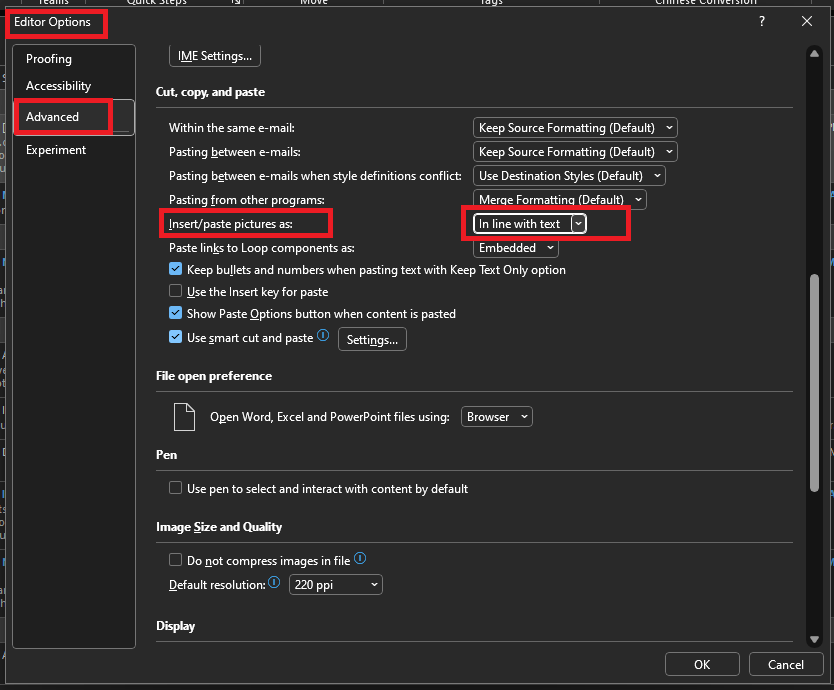Click the scrollbar down arrow
834x690 pixels.
point(814,639)
